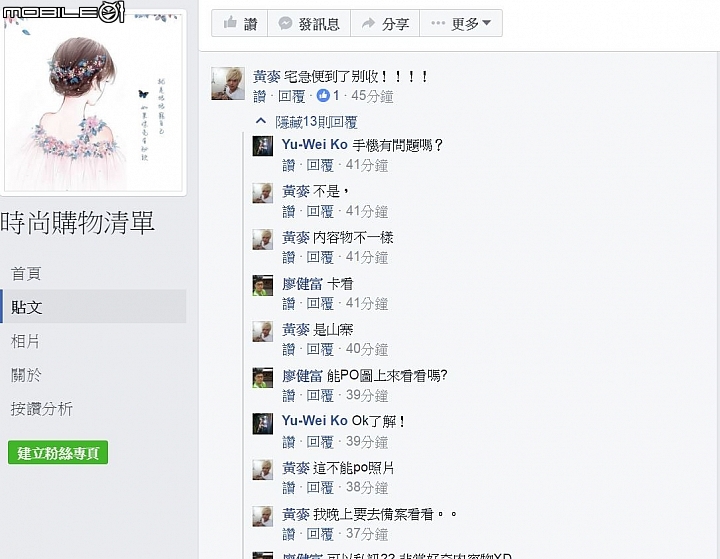Screen dimensions: 720x559
Task: Click the green 建立粉絲專頁 button
Action: 58,452
